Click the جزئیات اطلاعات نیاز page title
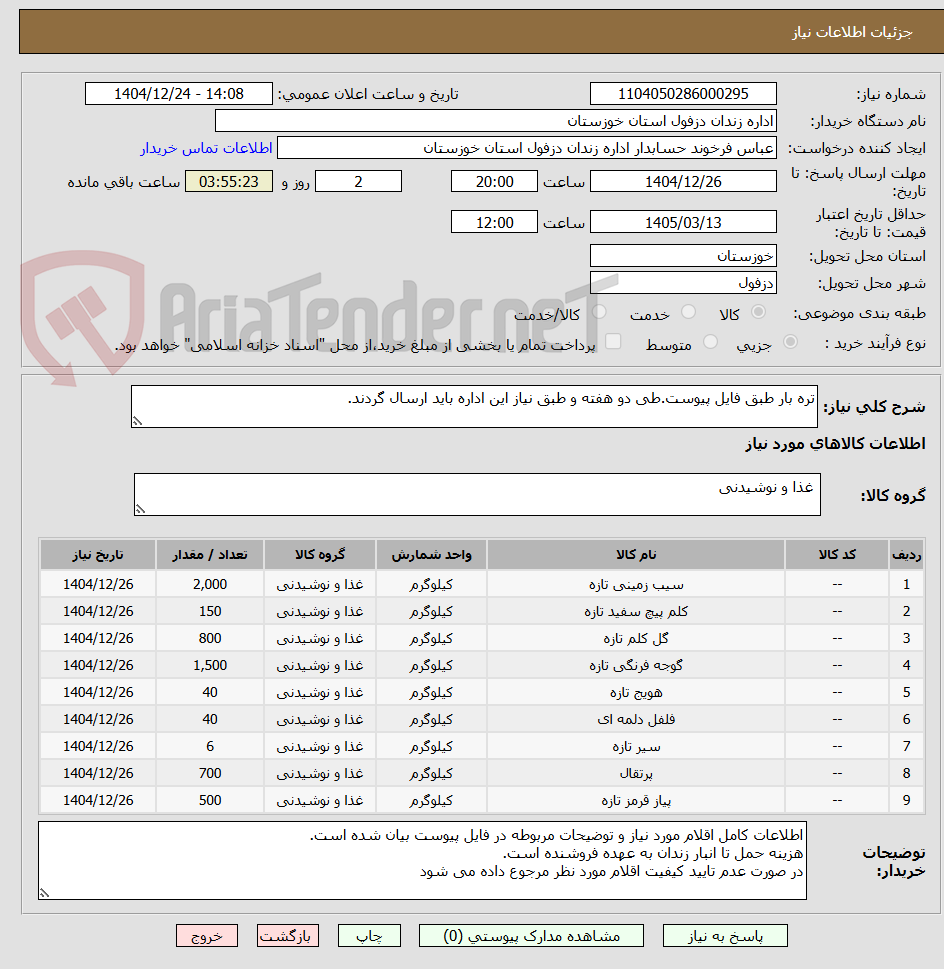The width and height of the screenshot is (944, 969). click(x=853, y=32)
